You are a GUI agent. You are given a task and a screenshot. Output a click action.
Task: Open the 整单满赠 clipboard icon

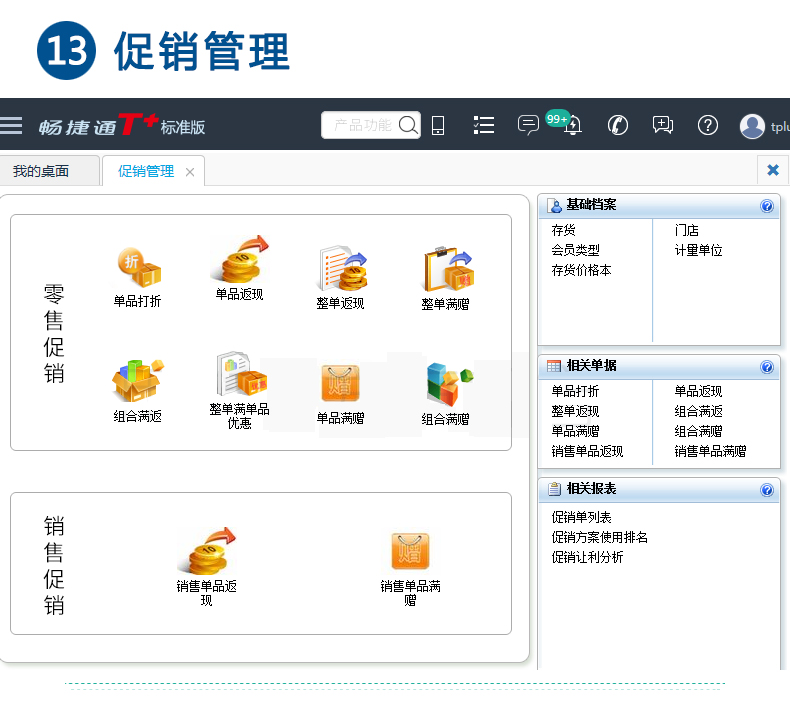(446, 271)
